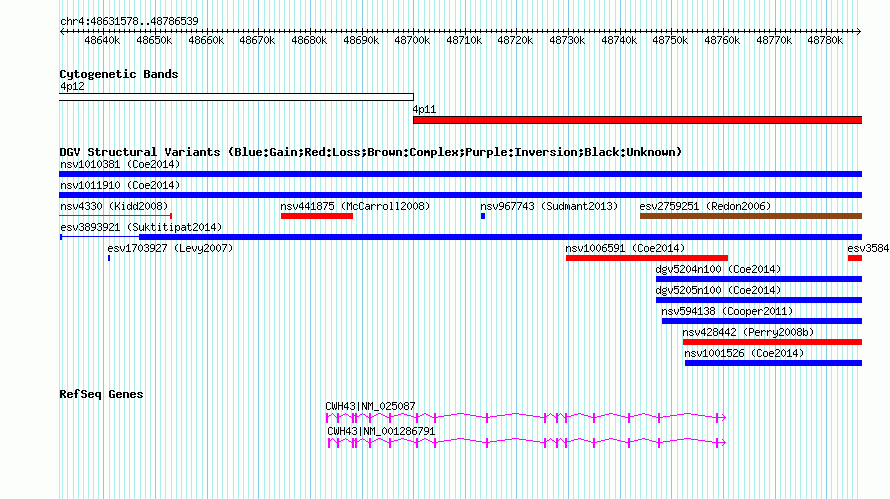Click the 48730k ruler tick label
890x499 pixels.
click(x=567, y=40)
